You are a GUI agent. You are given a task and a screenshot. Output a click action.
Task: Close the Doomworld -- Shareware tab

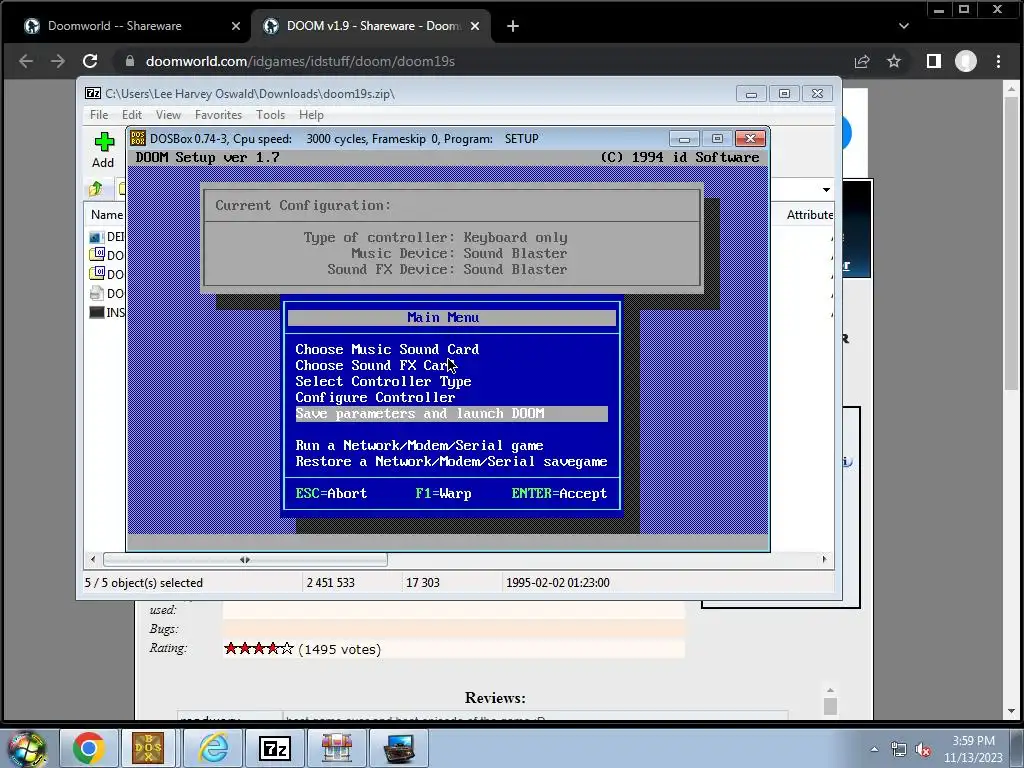(x=236, y=26)
